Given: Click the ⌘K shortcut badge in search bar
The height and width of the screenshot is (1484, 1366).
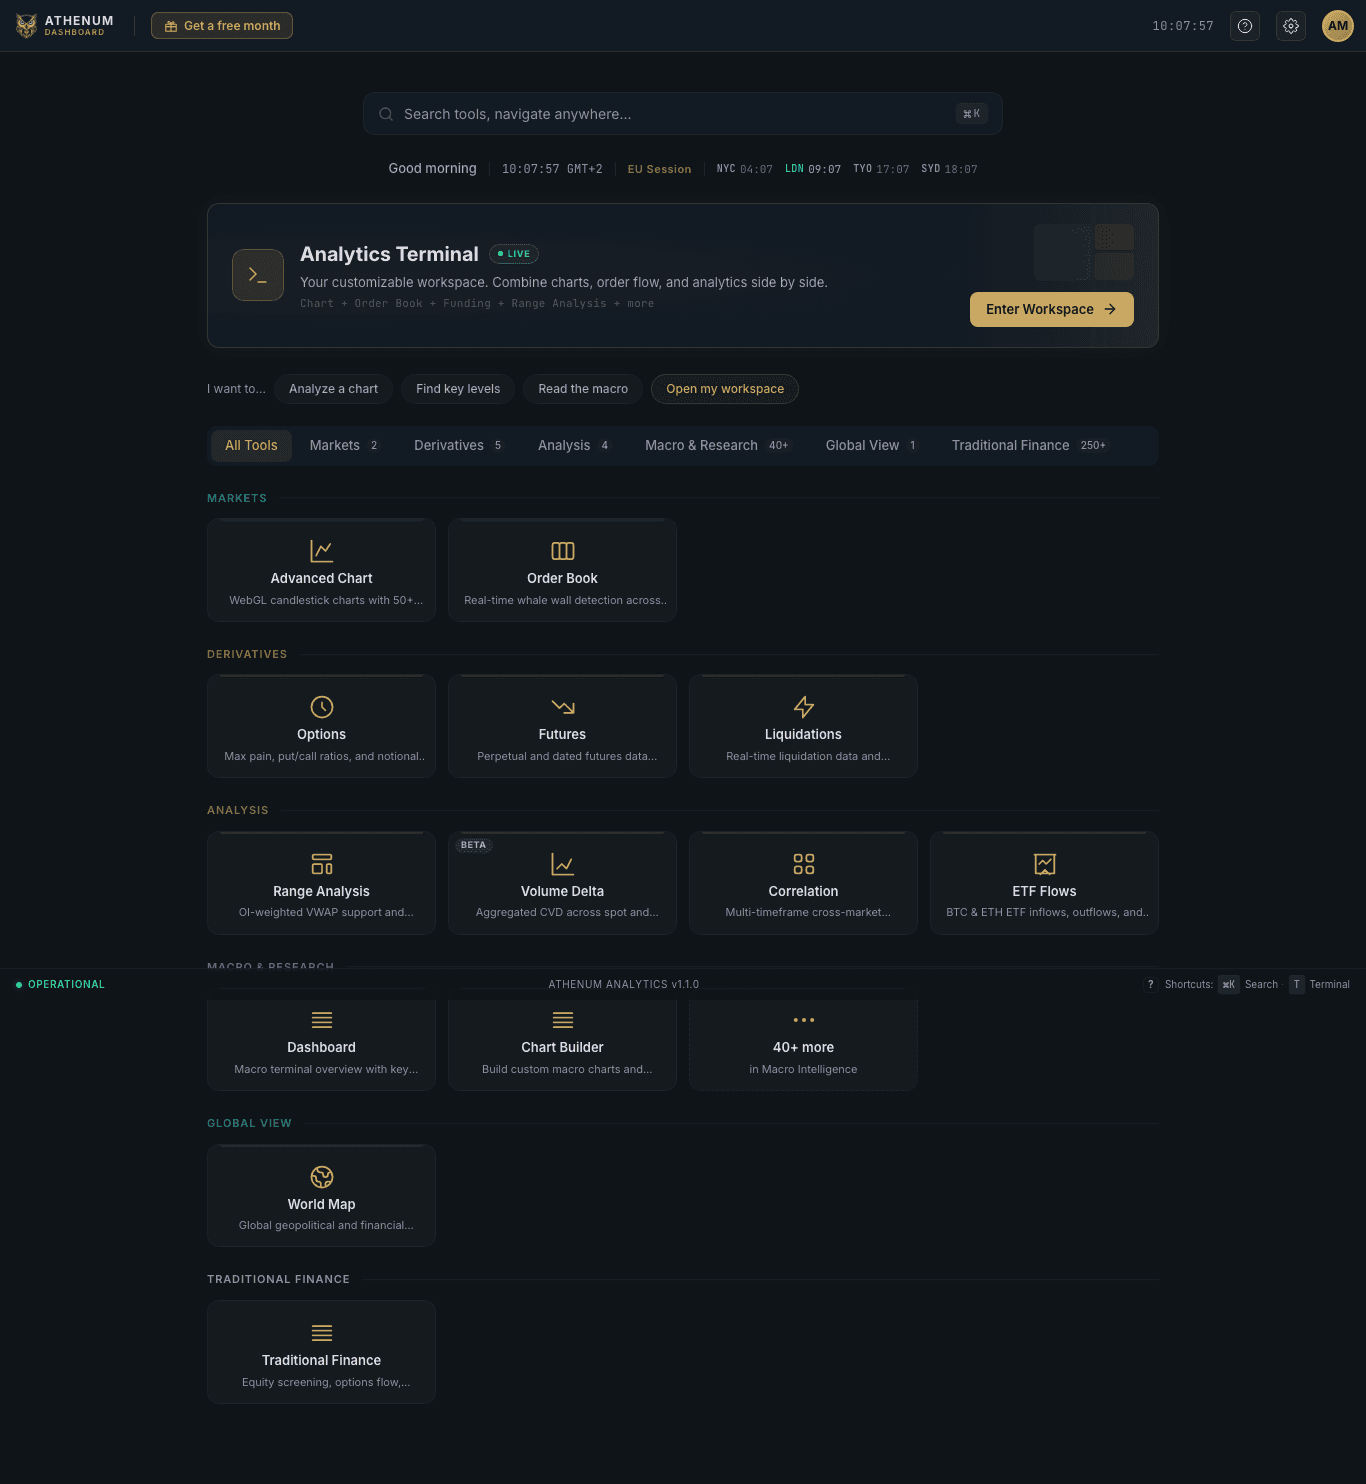Looking at the screenshot, I should click(x=972, y=114).
